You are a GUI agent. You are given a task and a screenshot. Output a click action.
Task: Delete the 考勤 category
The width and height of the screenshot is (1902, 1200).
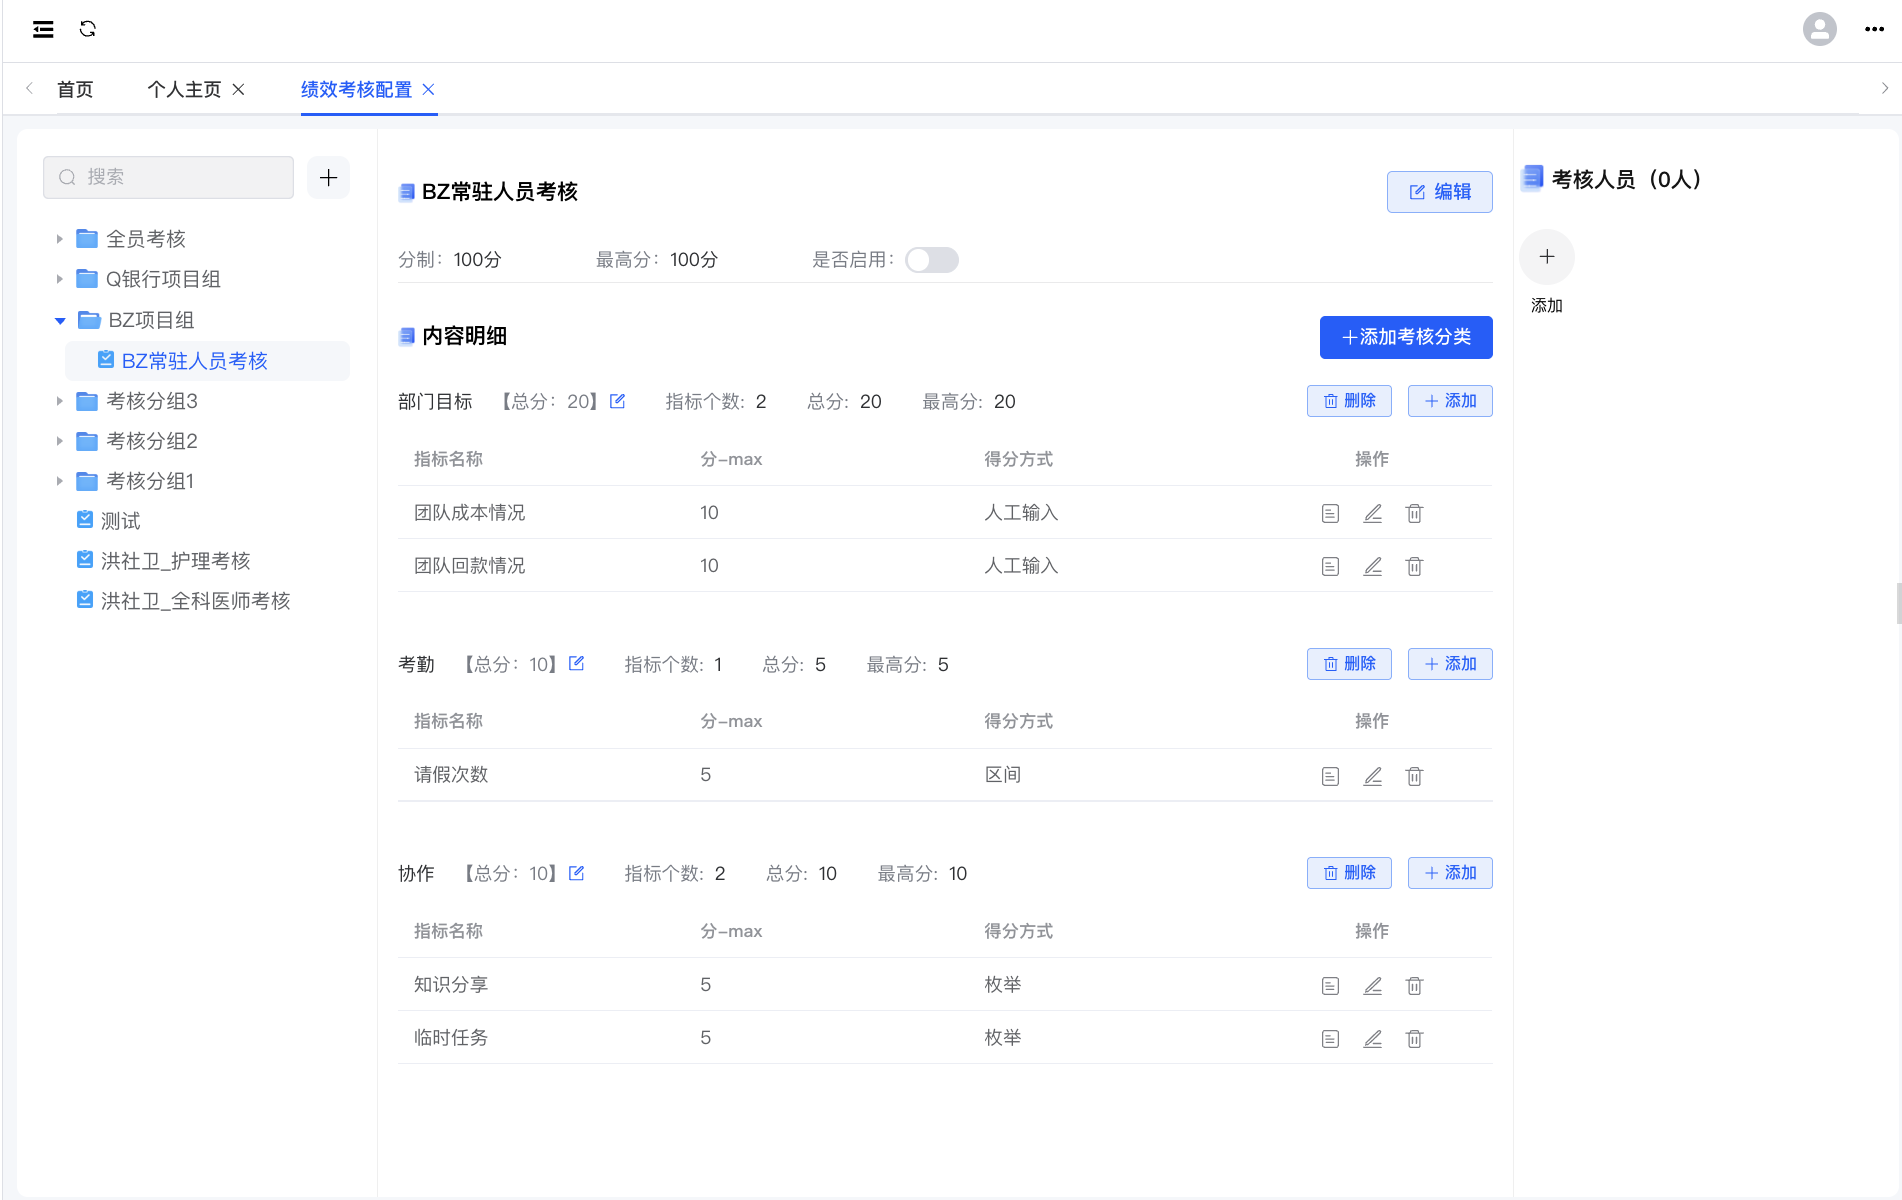click(x=1349, y=664)
